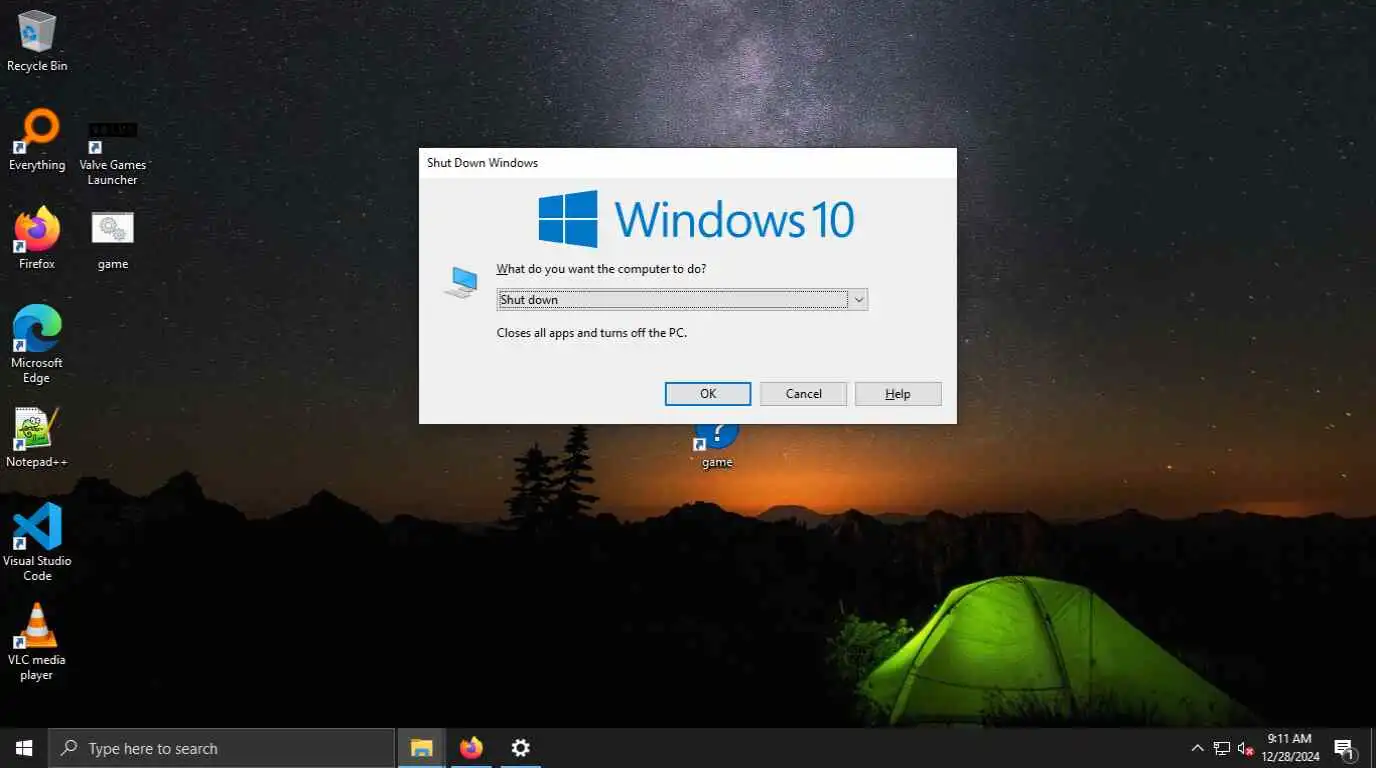The height and width of the screenshot is (768, 1376).
Task: Cancel the Shut Down Windows dialog
Action: [803, 394]
